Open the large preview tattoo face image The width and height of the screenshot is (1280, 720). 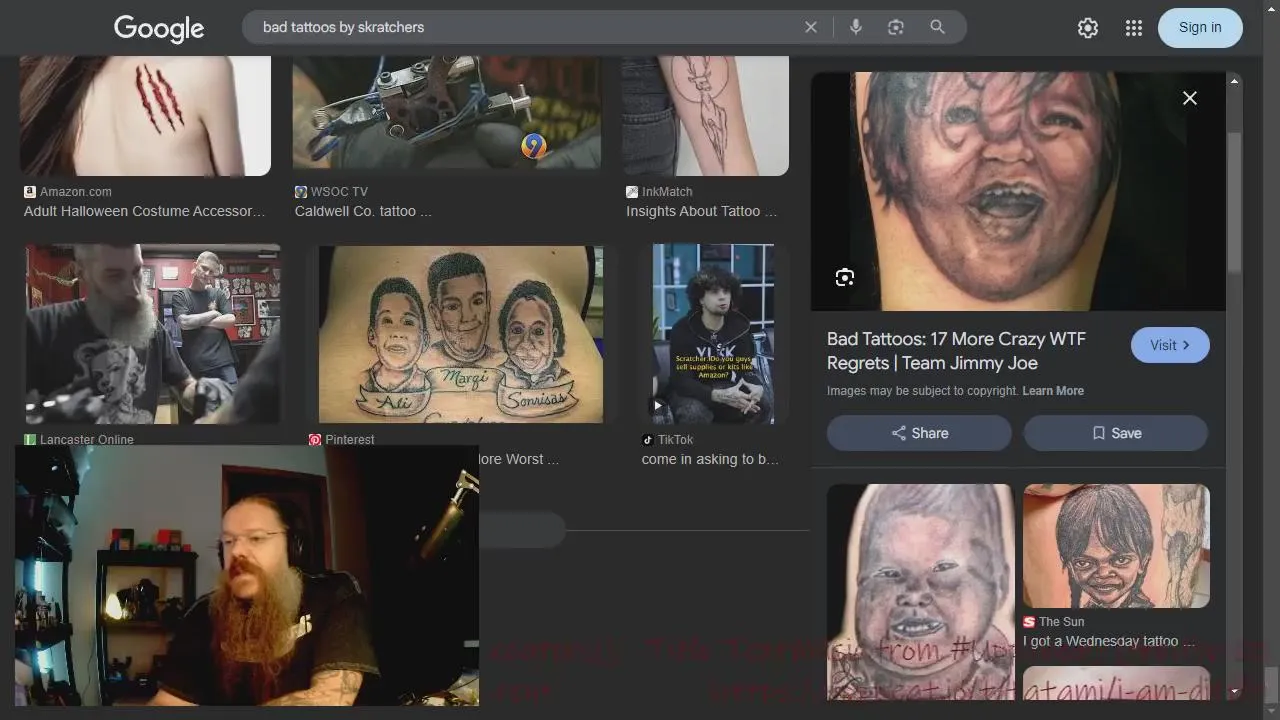(x=1018, y=191)
